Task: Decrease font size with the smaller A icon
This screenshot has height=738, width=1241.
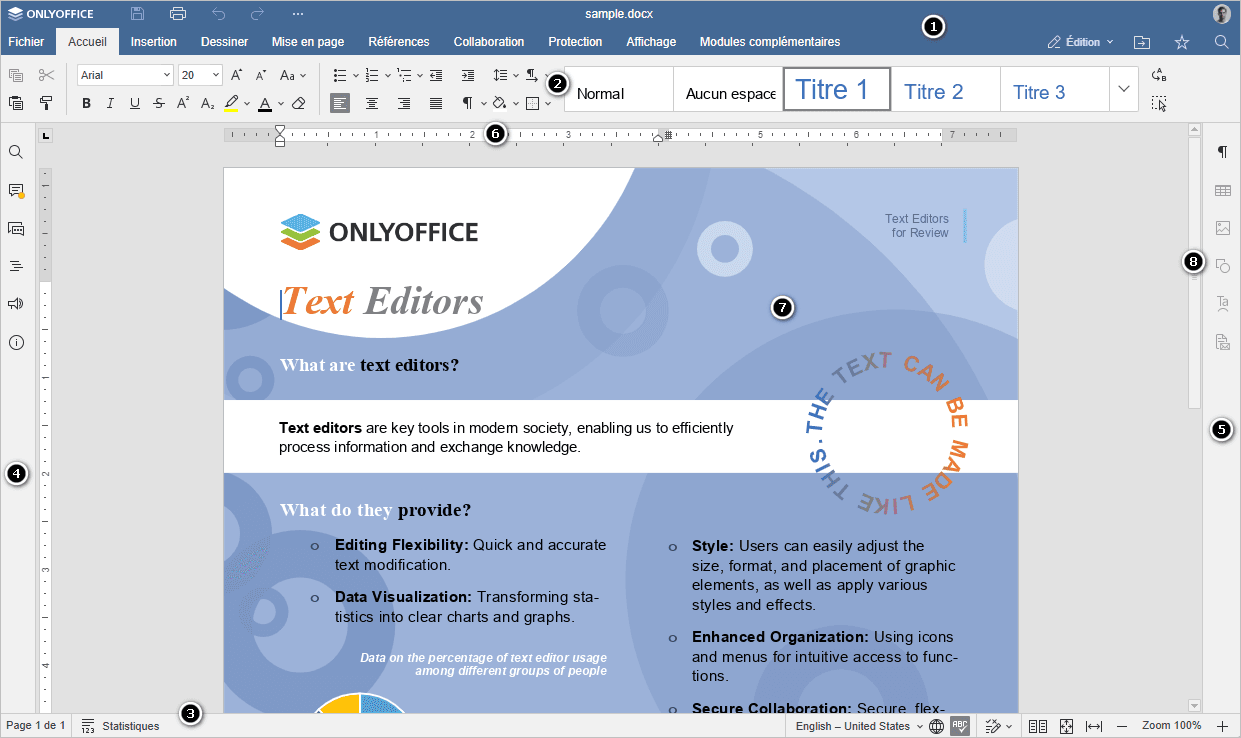Action: (x=261, y=75)
